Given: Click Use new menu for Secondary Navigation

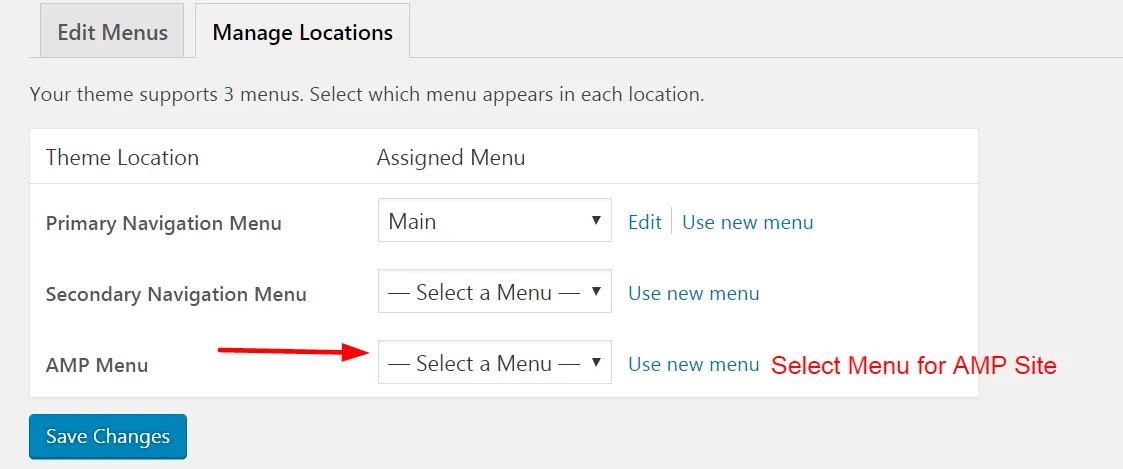Looking at the screenshot, I should [693, 293].
